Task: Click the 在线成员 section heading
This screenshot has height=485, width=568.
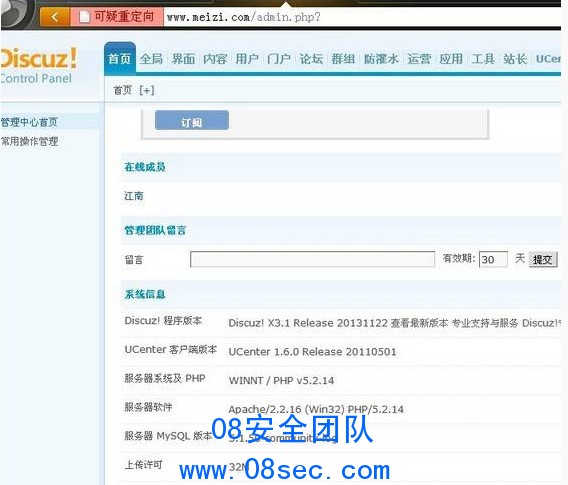Action: click(145, 167)
